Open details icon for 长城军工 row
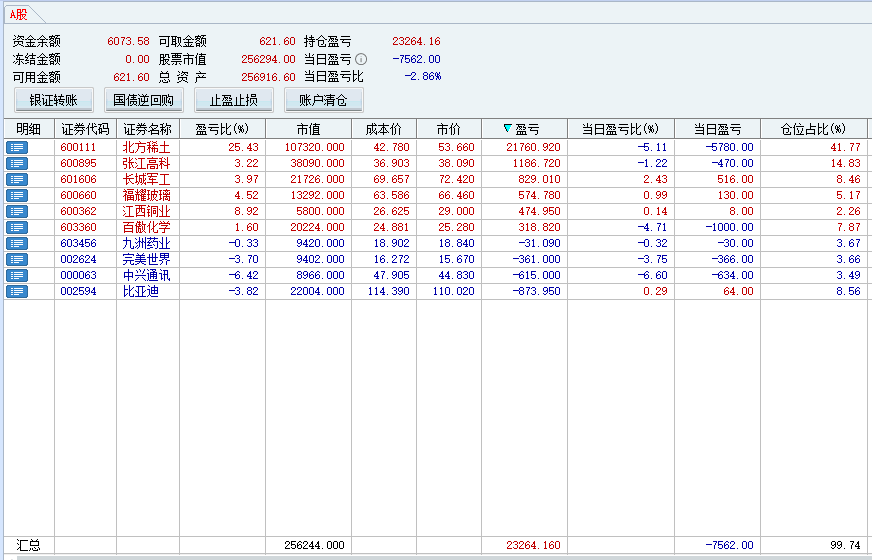 tap(17, 179)
